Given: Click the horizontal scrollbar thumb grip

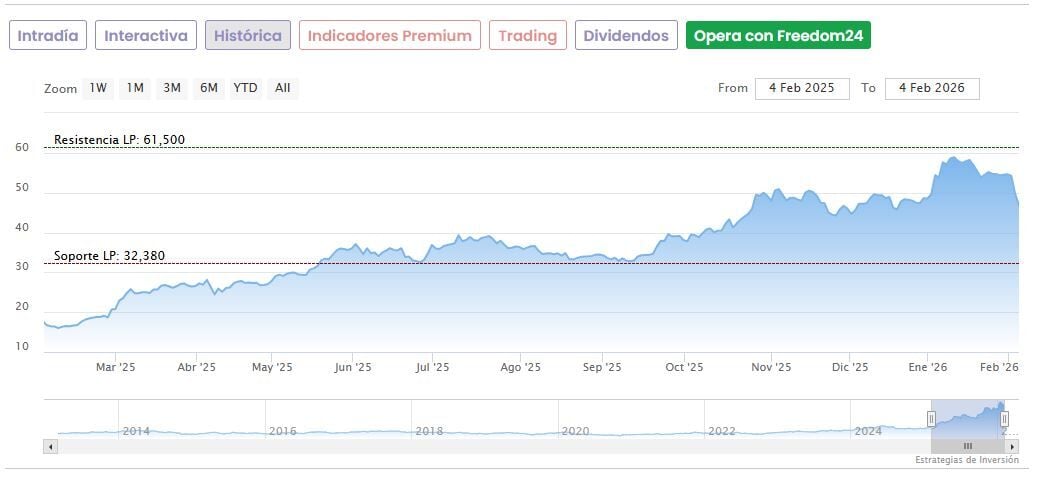Looking at the screenshot, I should point(967,446).
